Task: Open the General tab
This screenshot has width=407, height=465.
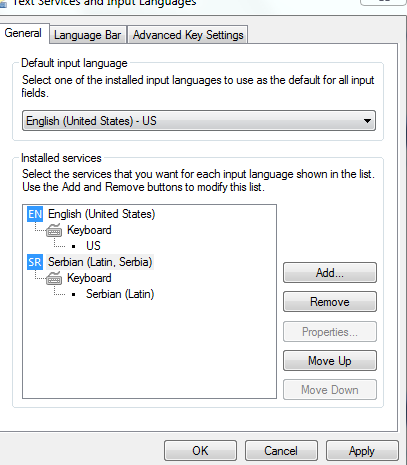Action: pyautogui.click(x=23, y=33)
